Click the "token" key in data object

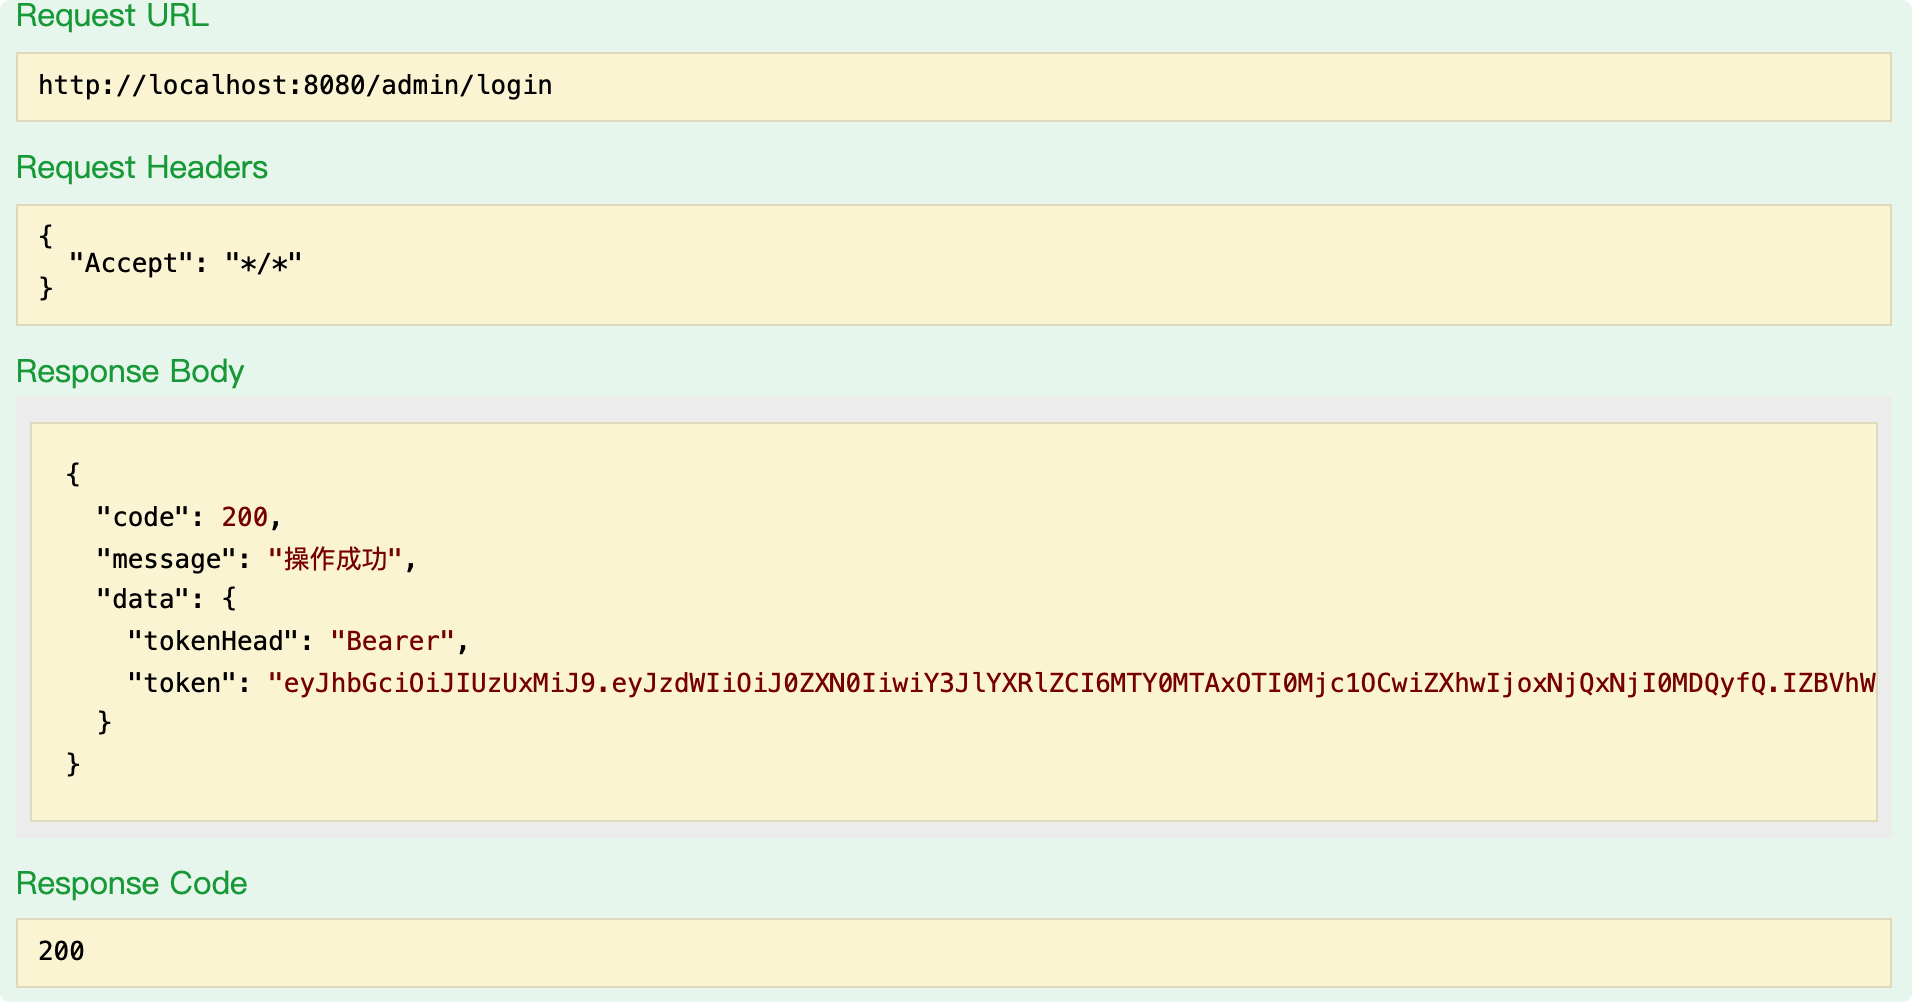pos(181,683)
